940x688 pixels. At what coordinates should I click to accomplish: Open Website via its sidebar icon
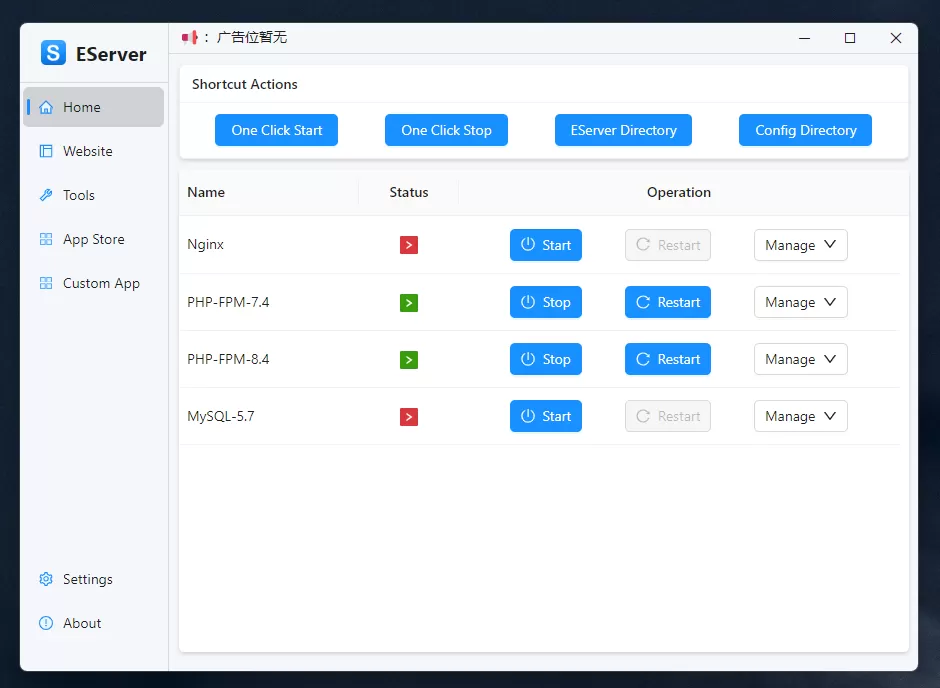click(x=44, y=151)
